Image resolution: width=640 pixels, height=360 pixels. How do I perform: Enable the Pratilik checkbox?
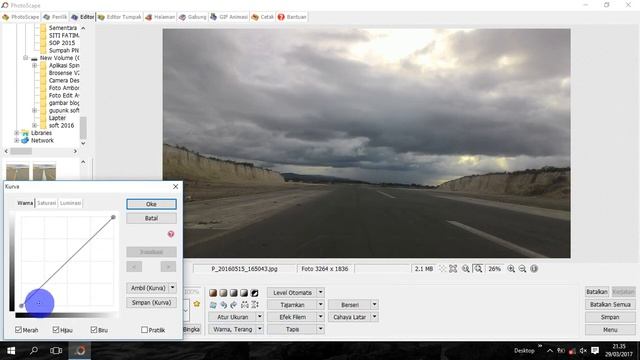pos(144,329)
